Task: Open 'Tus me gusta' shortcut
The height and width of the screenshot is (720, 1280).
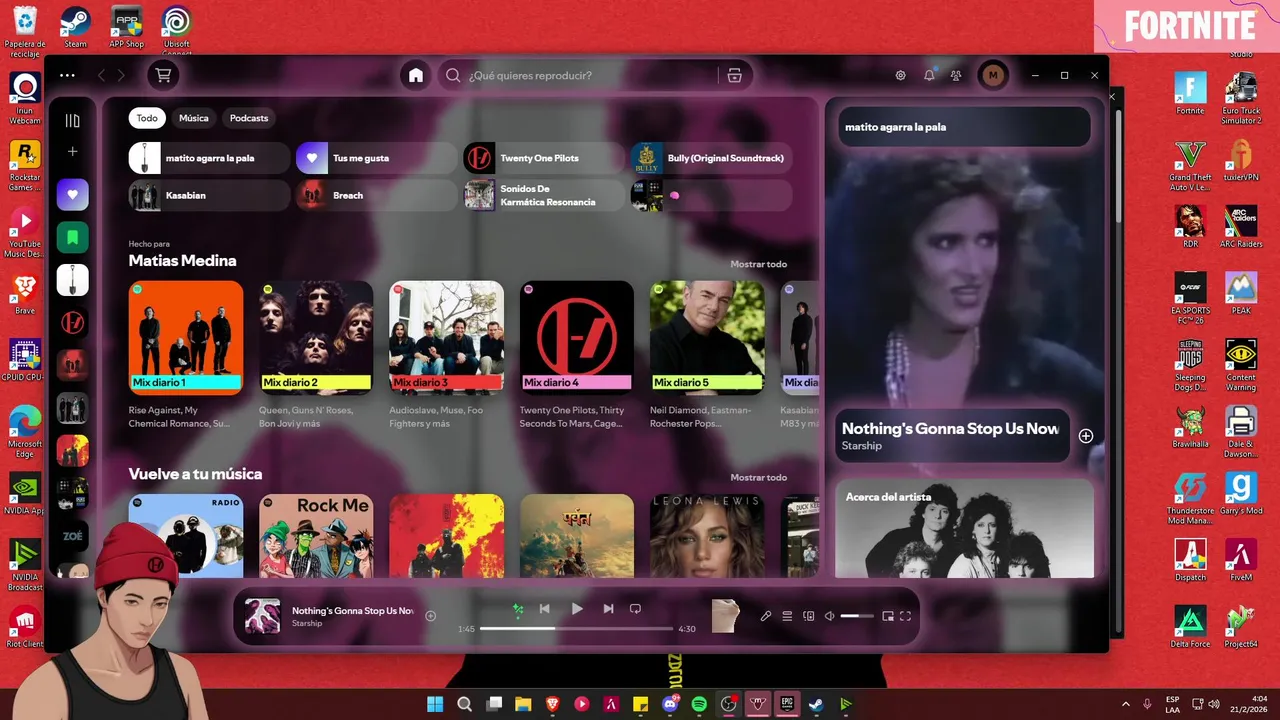Action: [x=377, y=158]
